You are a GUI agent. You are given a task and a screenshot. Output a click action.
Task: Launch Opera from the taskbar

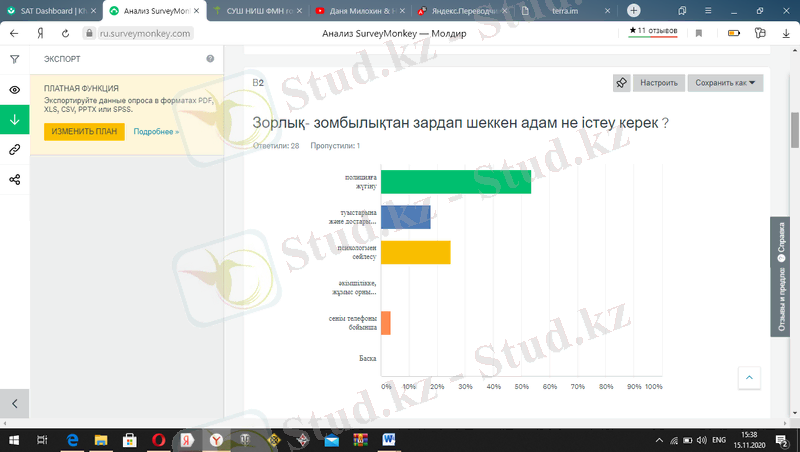coord(158,440)
